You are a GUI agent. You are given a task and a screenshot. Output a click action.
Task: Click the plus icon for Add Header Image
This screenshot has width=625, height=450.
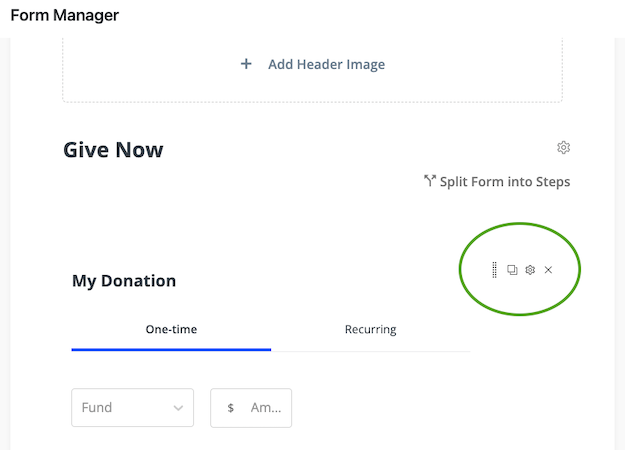pyautogui.click(x=246, y=64)
